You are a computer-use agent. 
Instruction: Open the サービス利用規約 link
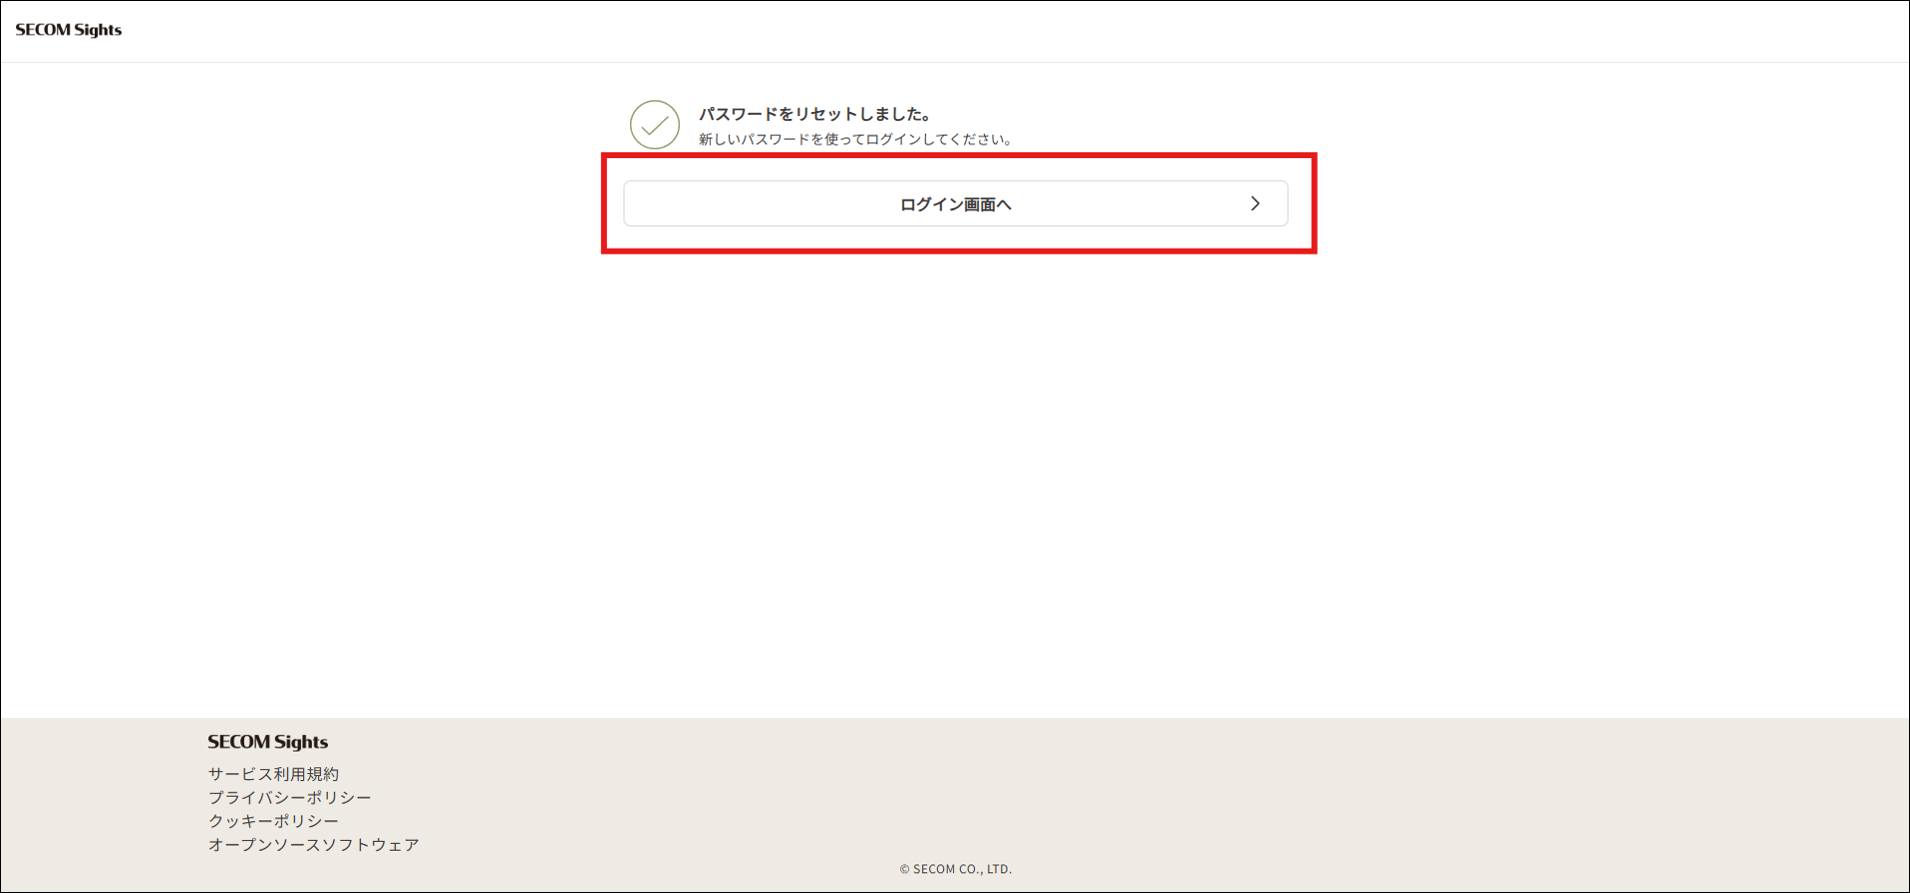point(273,774)
